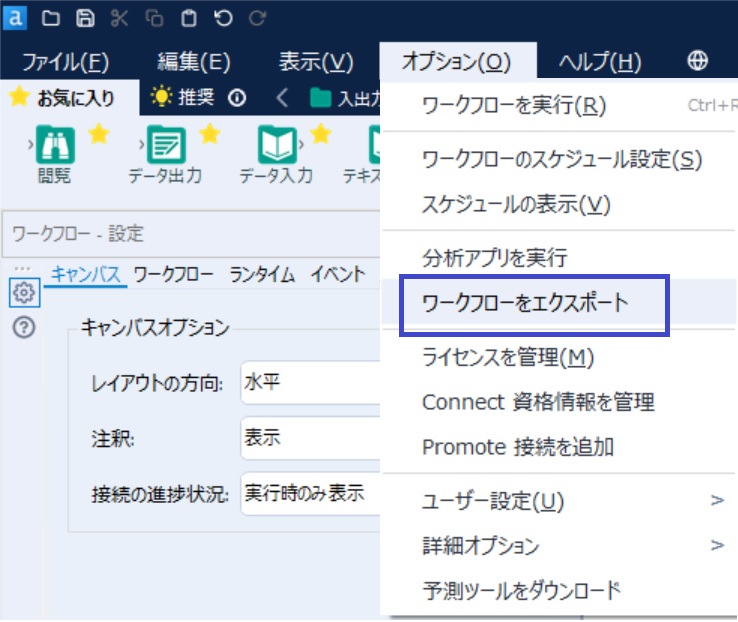Select the データ出力 tool icon
Viewport: 738px width, 622px height.
(166, 144)
